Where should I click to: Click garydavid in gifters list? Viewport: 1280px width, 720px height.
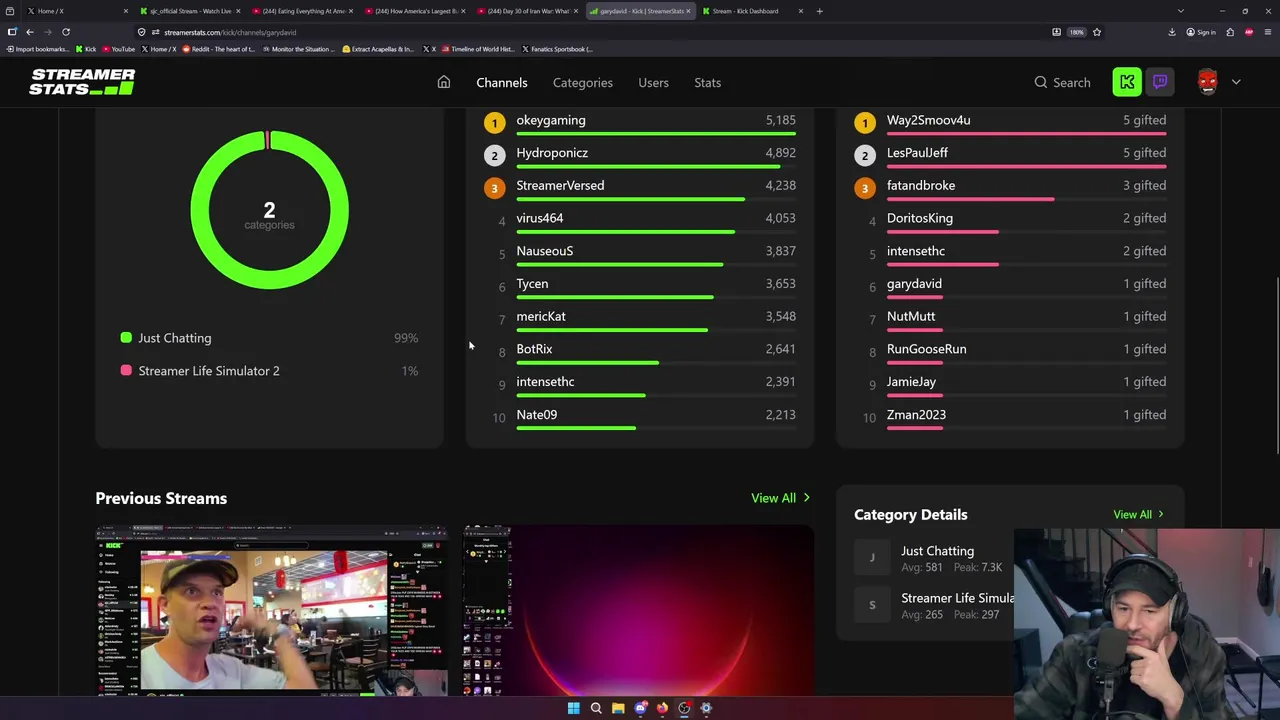pos(914,284)
